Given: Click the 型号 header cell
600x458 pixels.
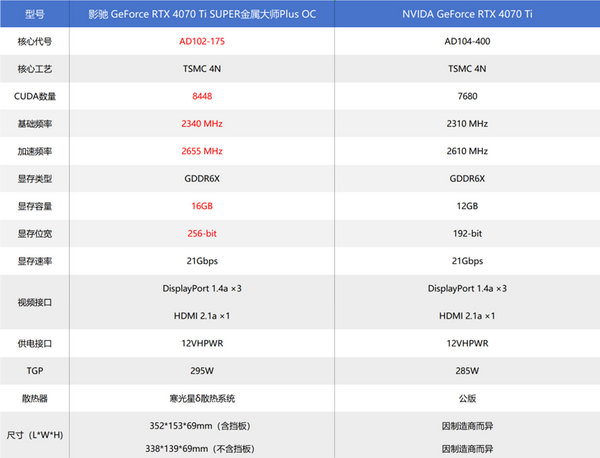Looking at the screenshot, I should (x=33, y=14).
